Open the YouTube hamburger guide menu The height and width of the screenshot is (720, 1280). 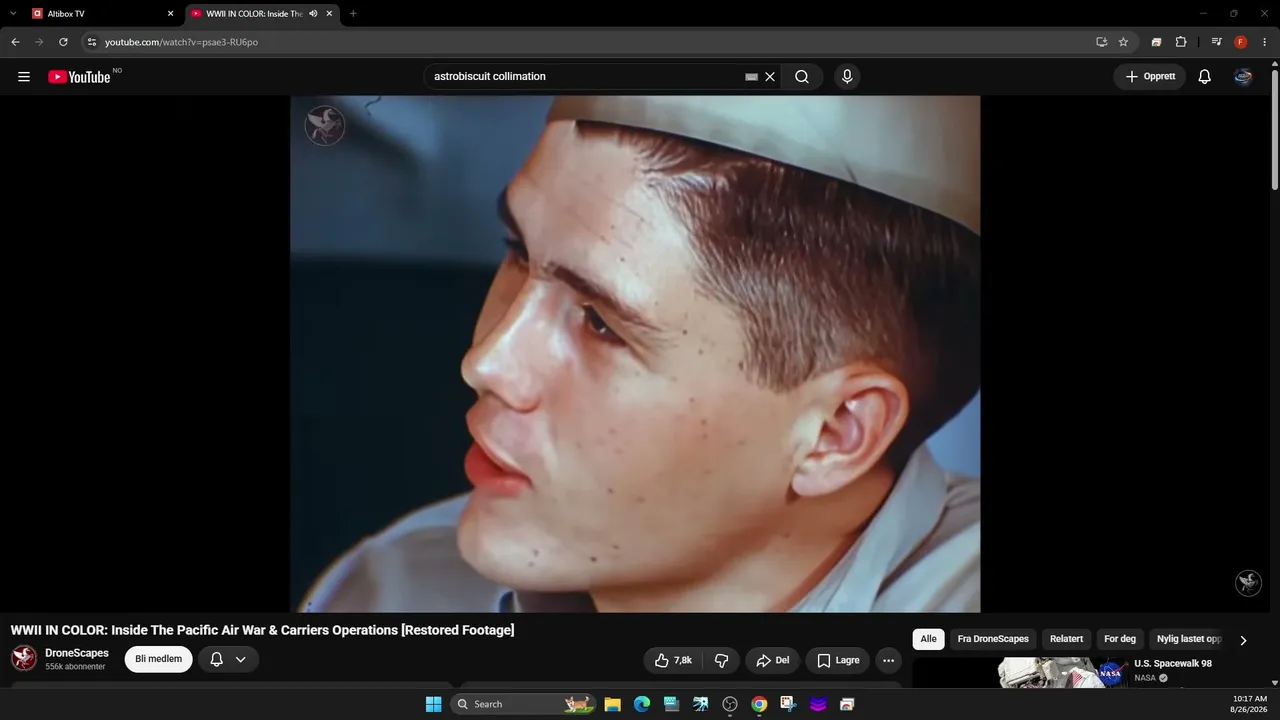[24, 77]
